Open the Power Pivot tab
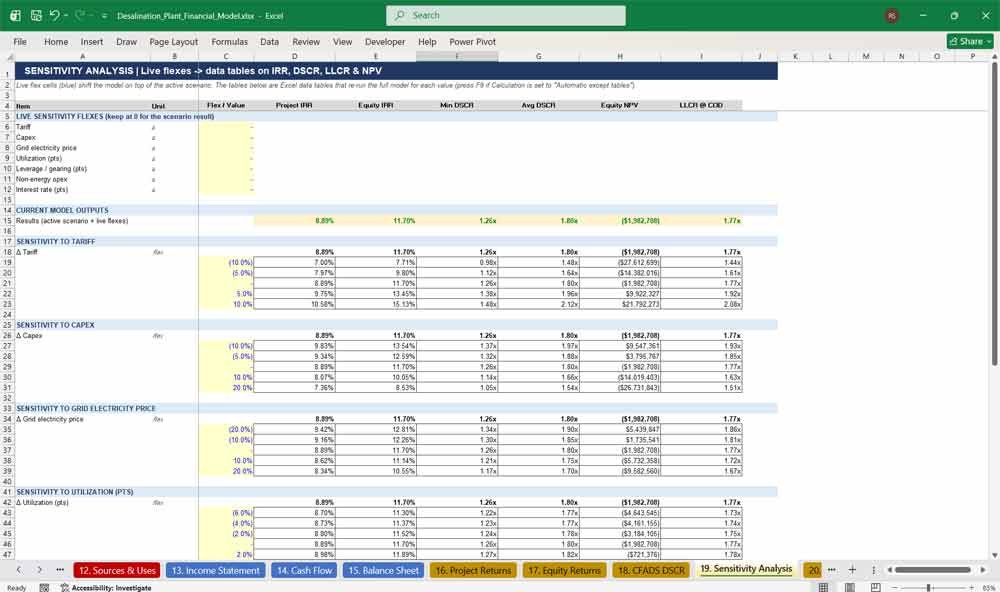 pos(473,41)
